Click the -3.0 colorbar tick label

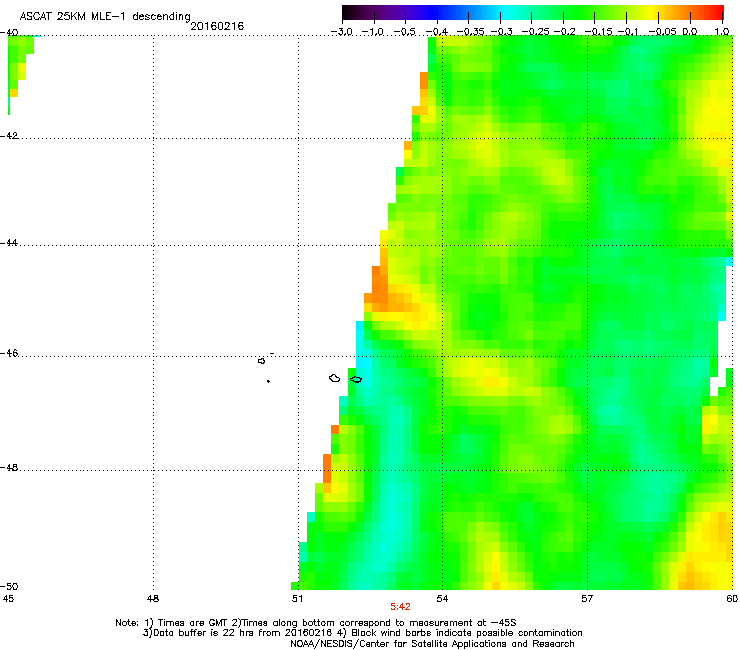(342, 32)
